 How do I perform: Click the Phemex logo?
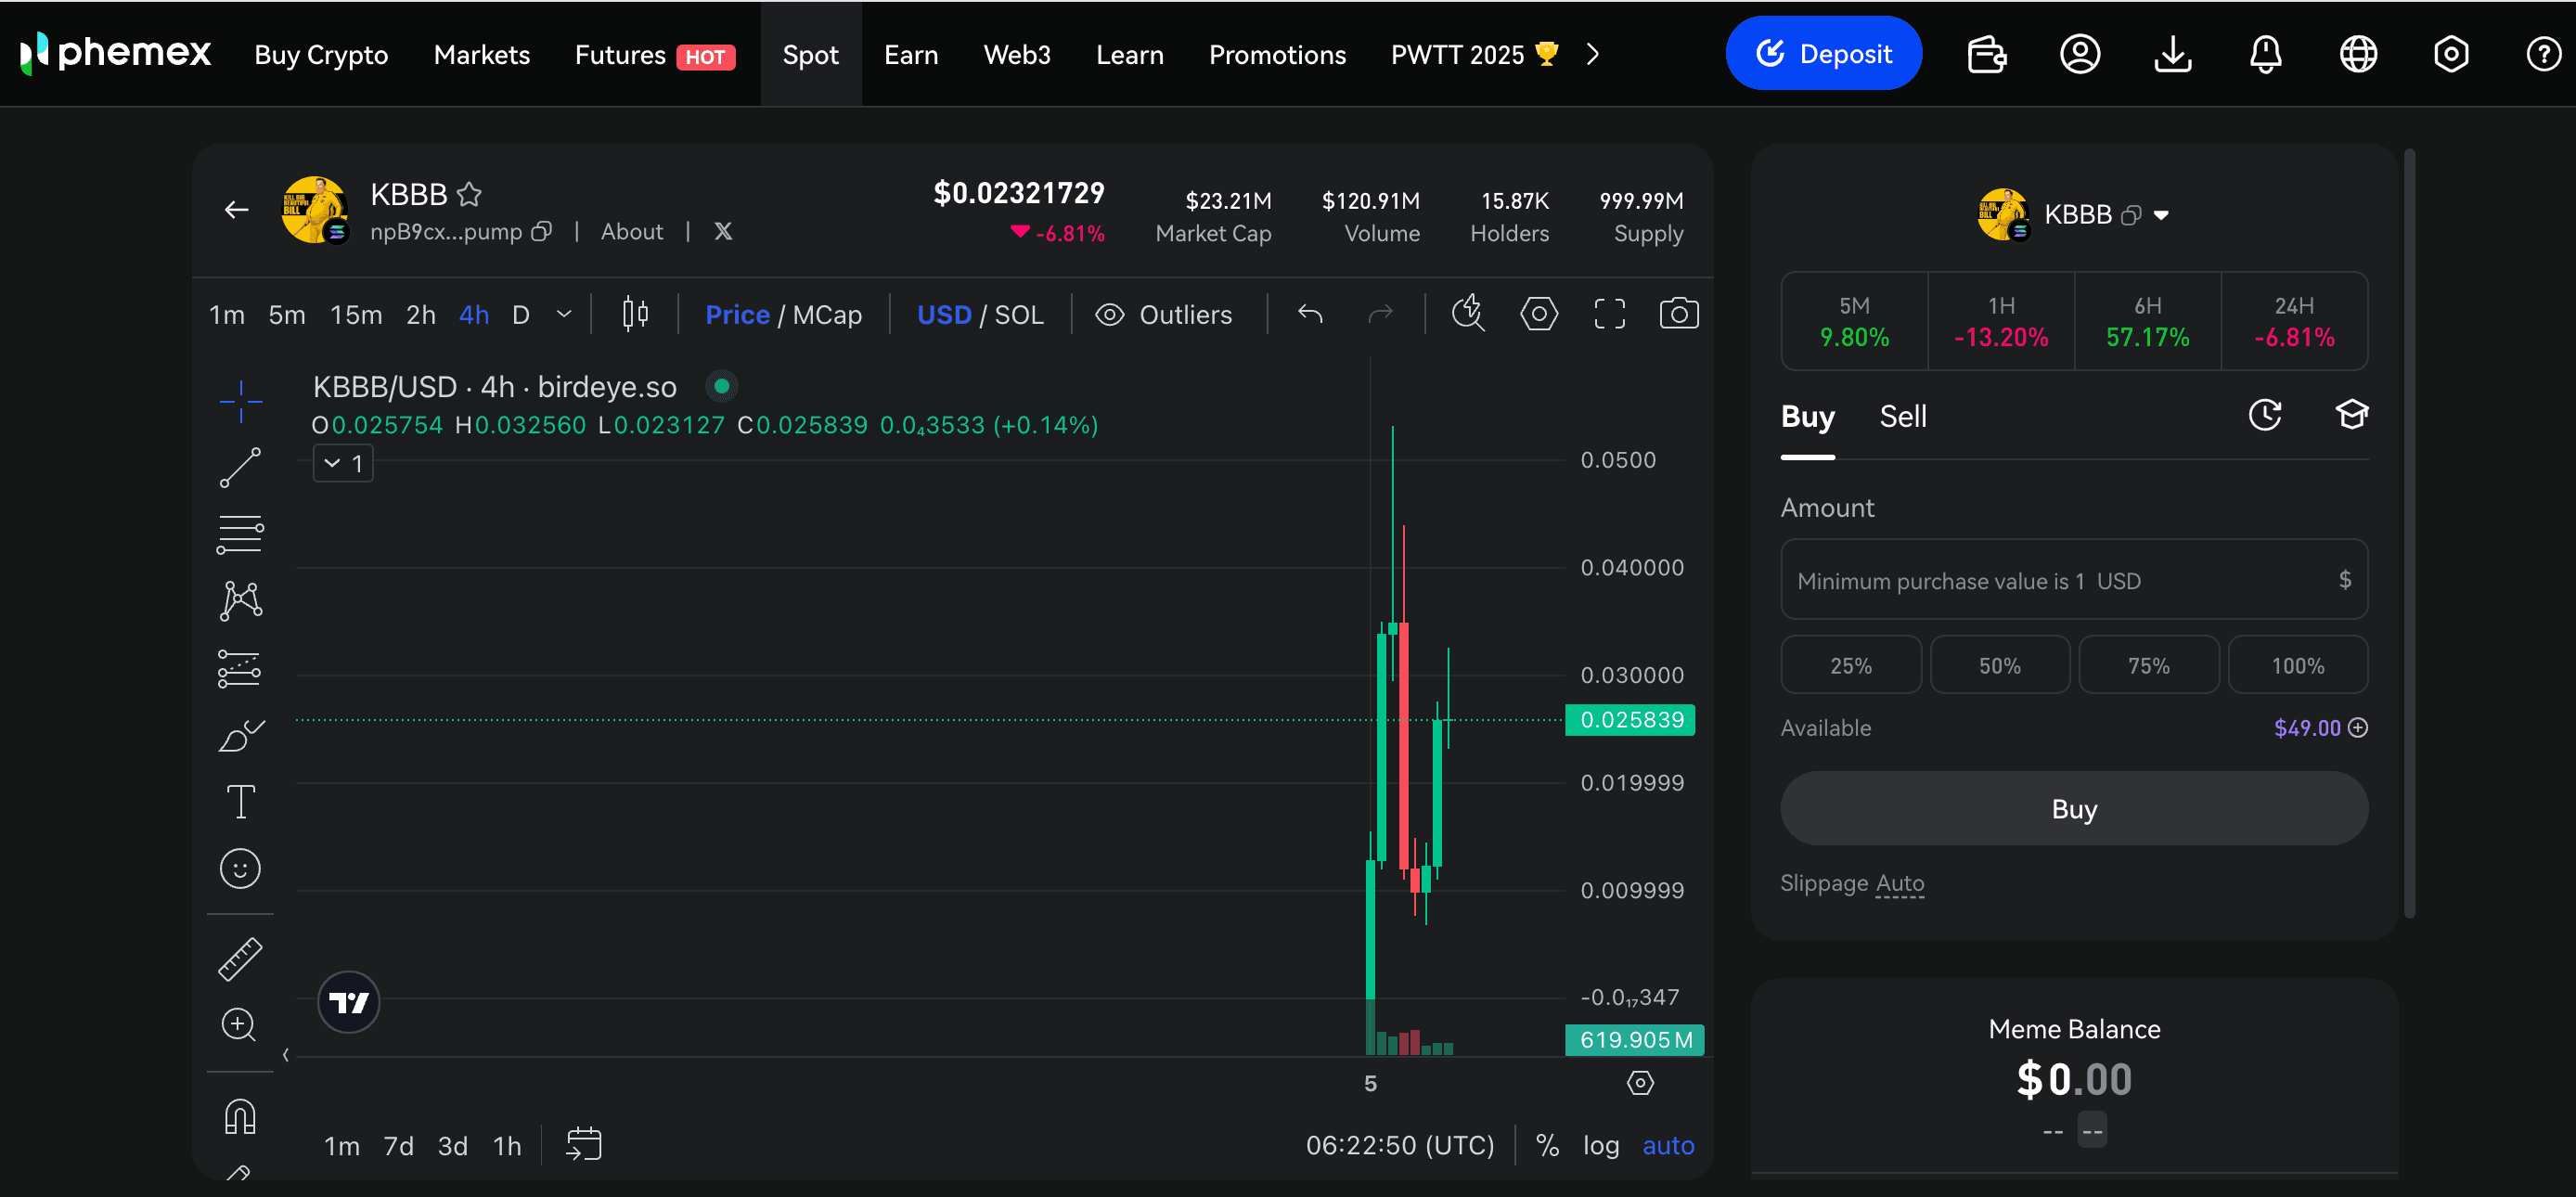(x=115, y=53)
